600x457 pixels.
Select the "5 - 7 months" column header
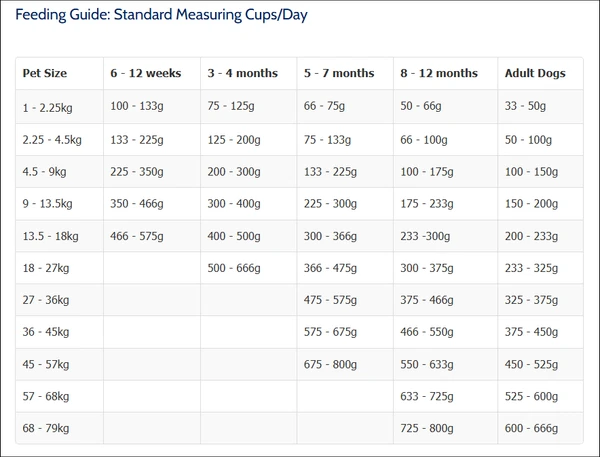[338, 73]
